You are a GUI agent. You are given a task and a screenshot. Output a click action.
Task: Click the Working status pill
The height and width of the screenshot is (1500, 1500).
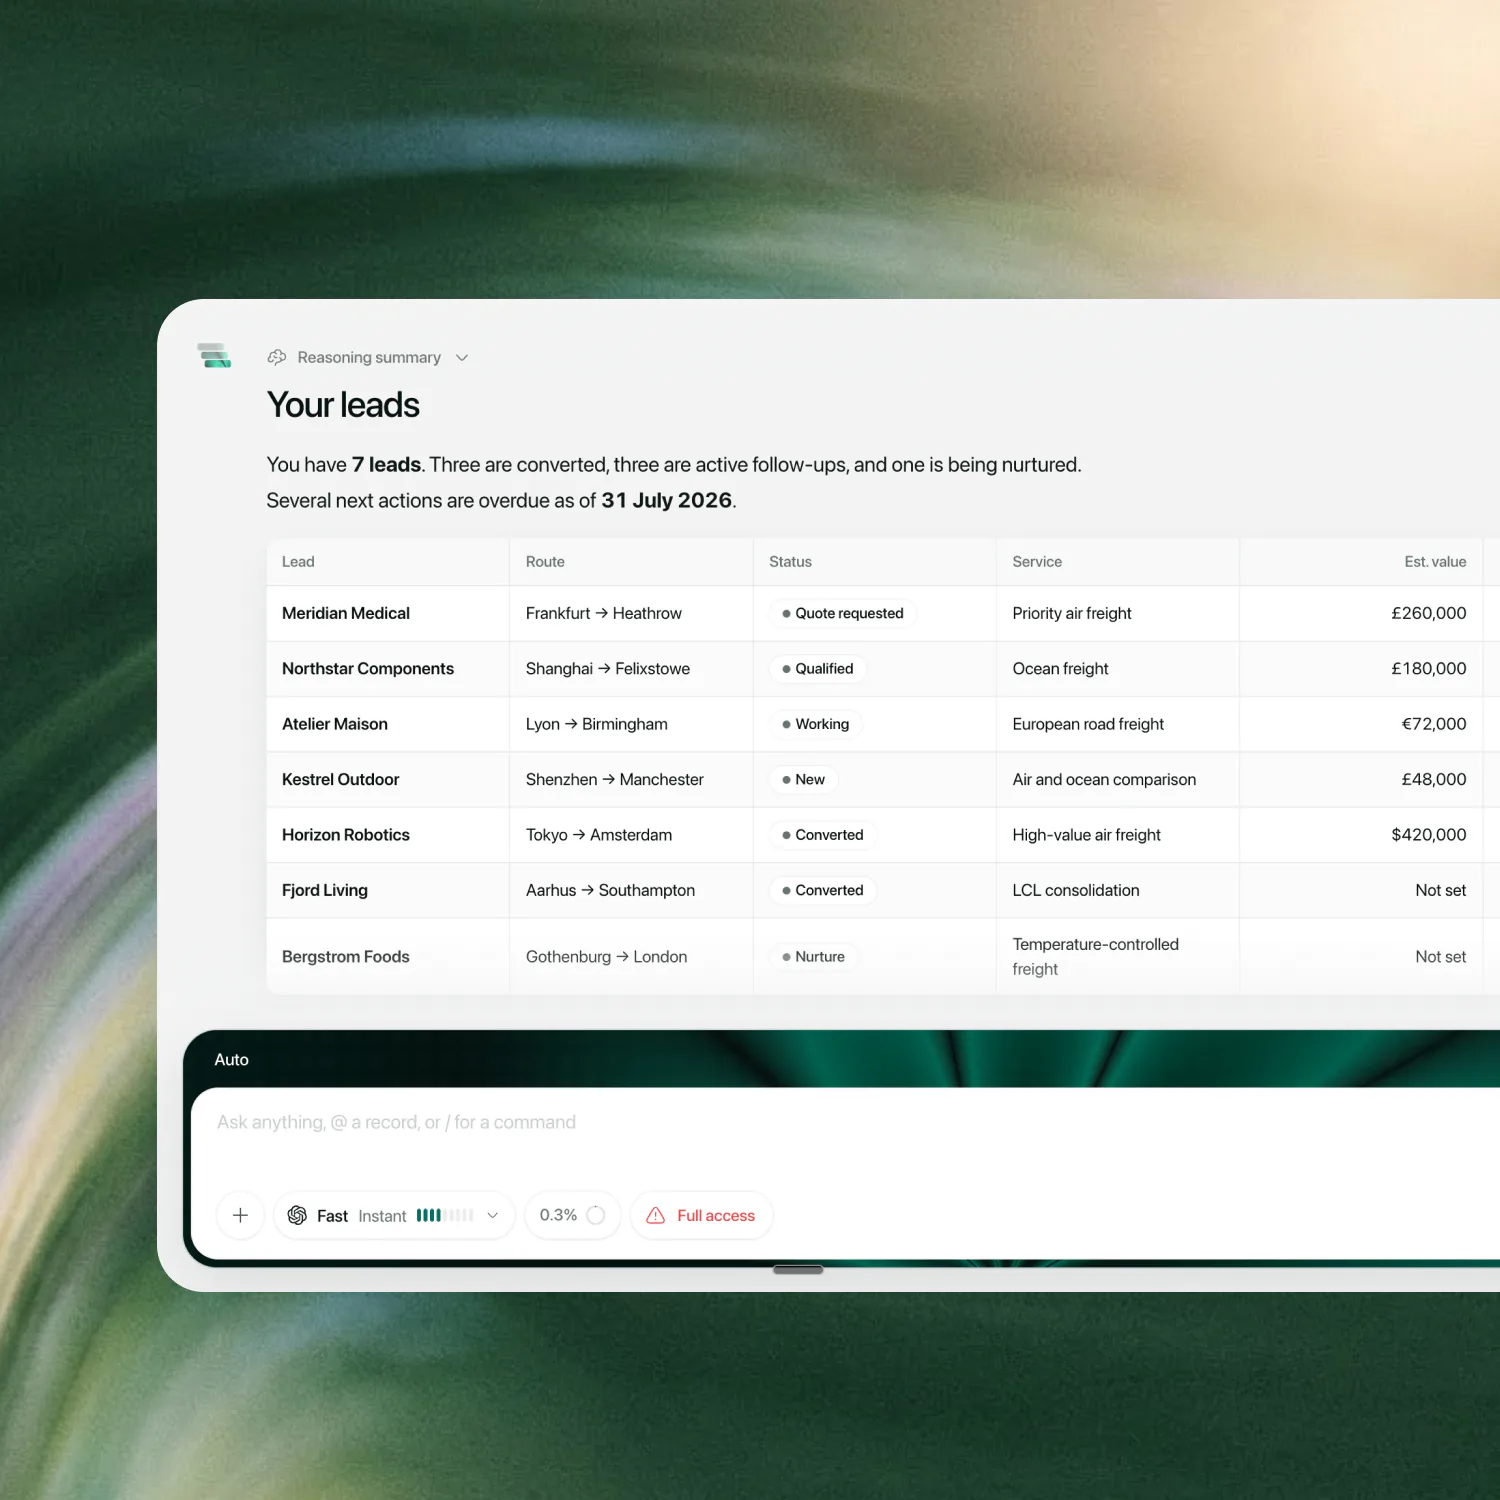point(816,724)
